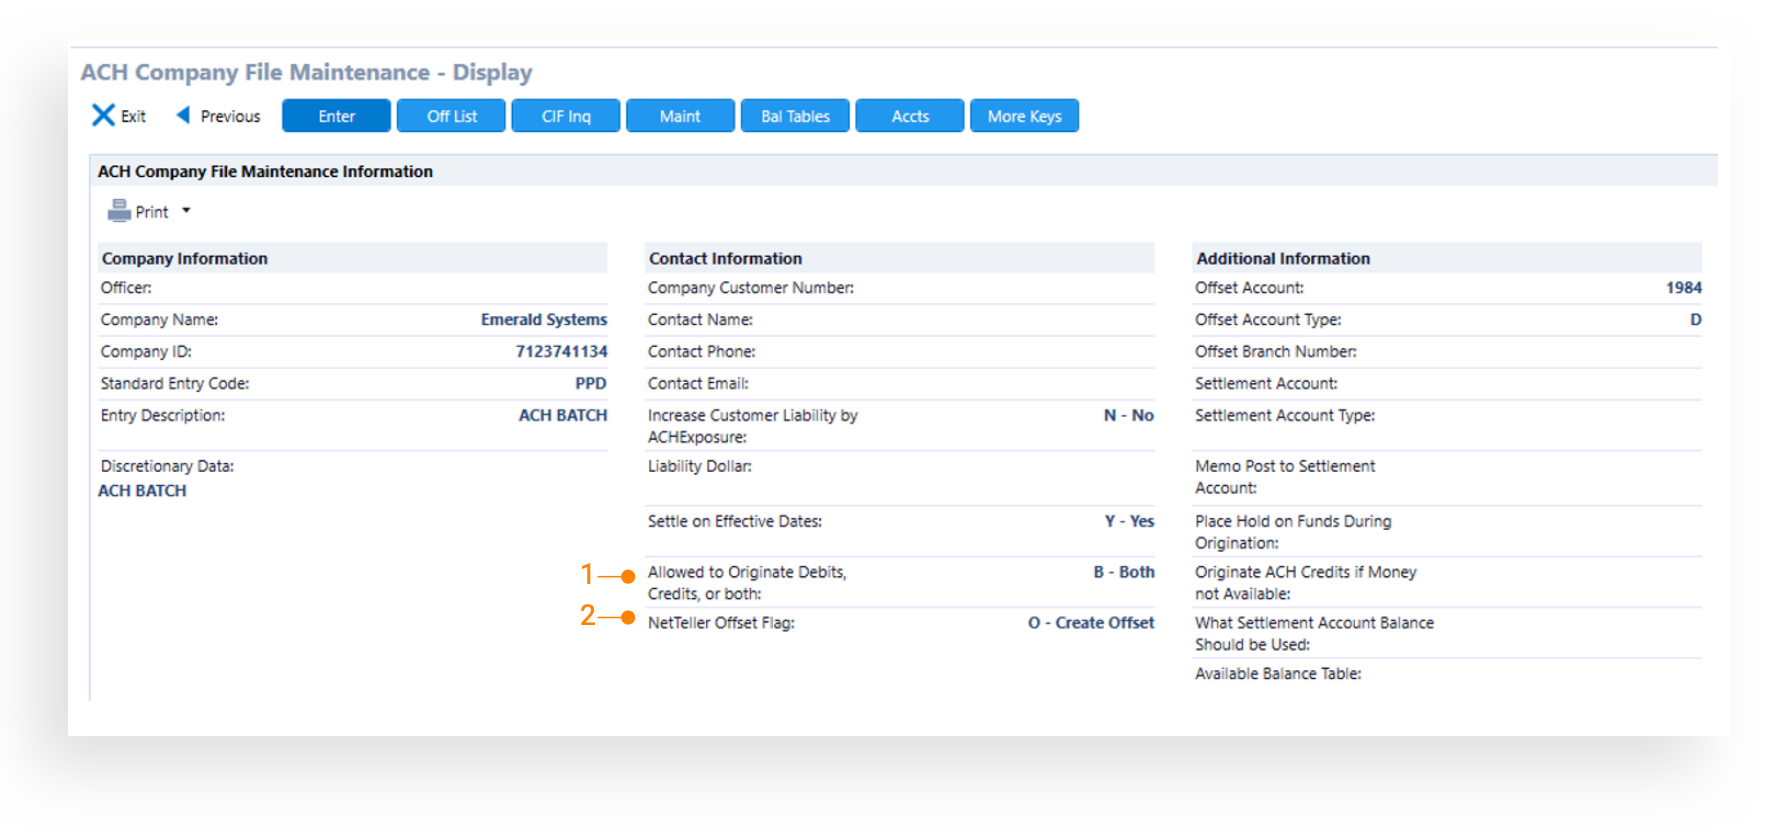Click the Y - Yes settle value
This screenshot has width=1792, height=832.
pyautogui.click(x=1129, y=521)
